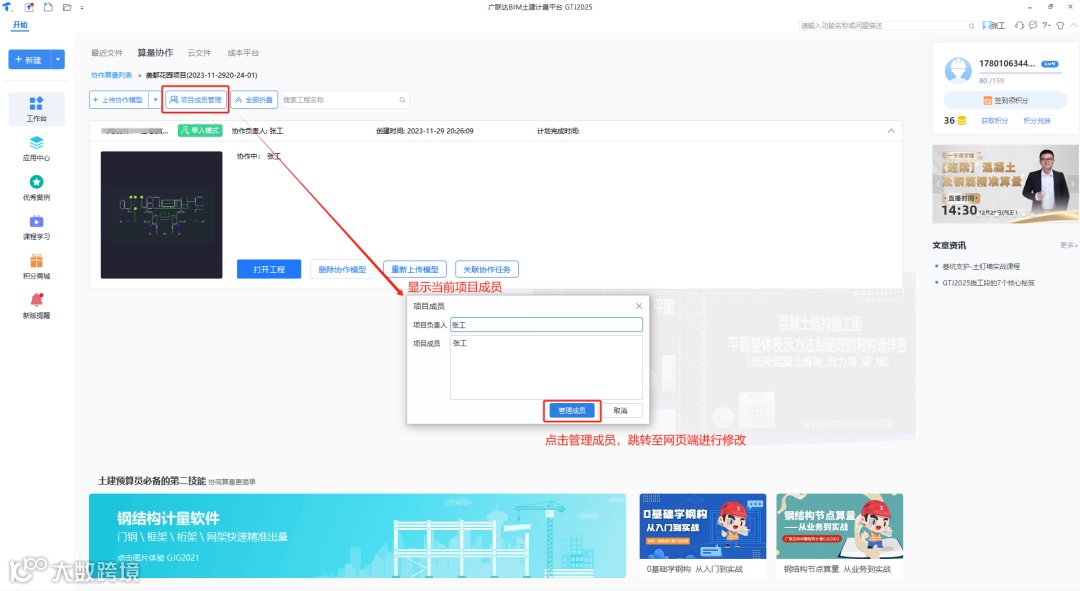Click the 积分兑换 link
Image resolution: width=1080 pixels, height=591 pixels.
1037,121
